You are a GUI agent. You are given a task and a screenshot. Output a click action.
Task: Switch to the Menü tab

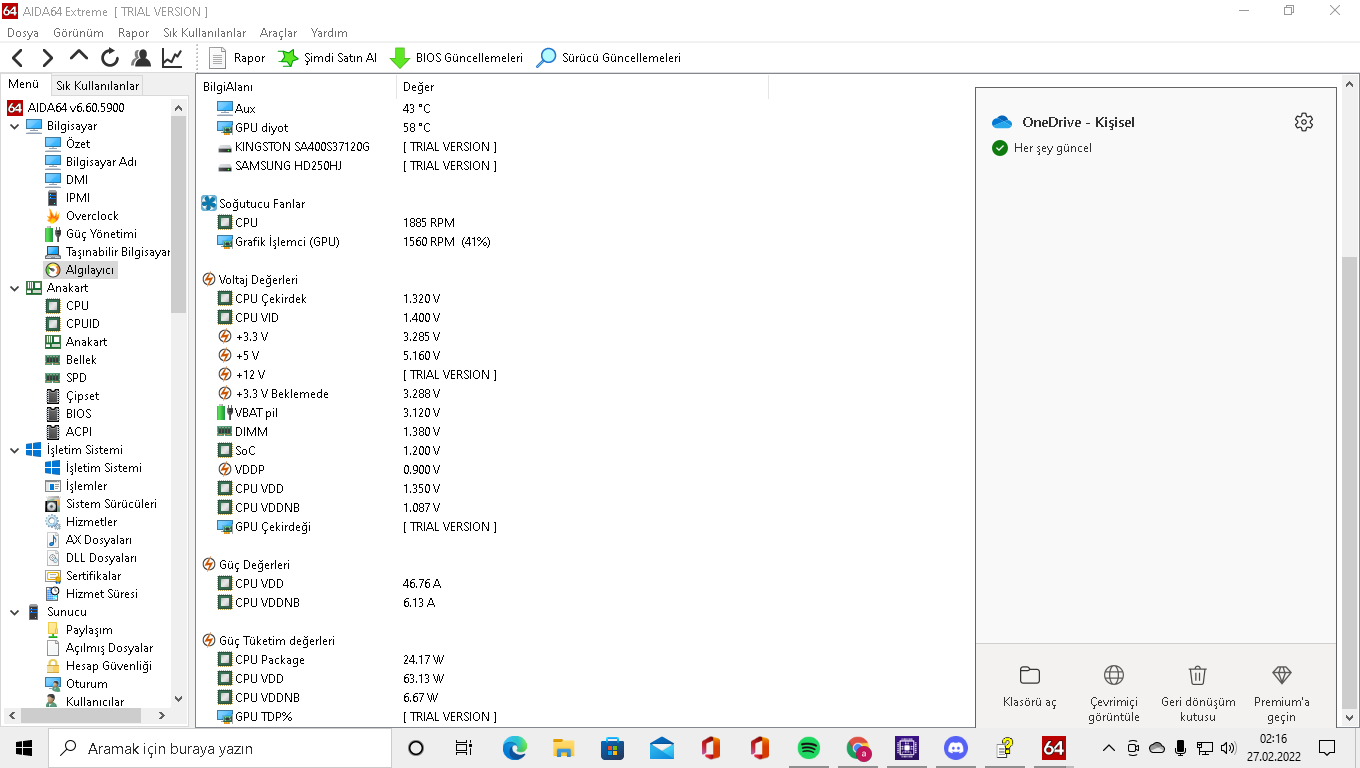(x=24, y=85)
